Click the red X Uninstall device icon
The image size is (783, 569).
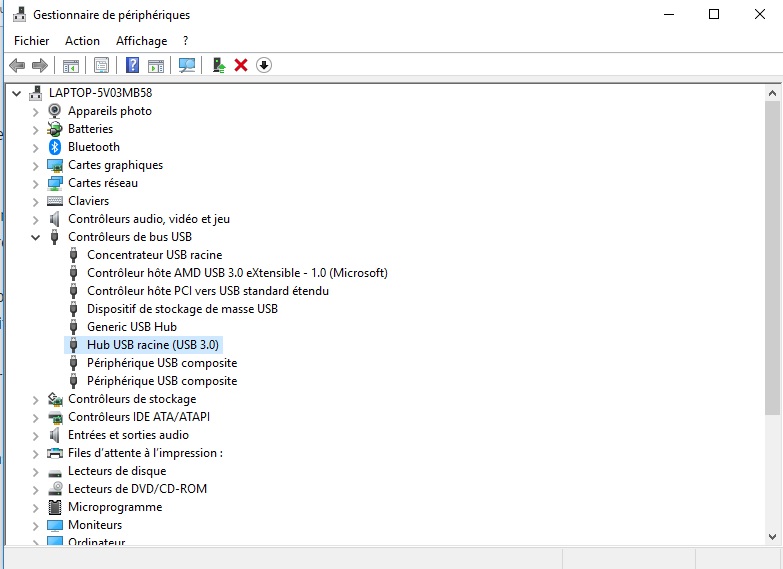(241, 65)
